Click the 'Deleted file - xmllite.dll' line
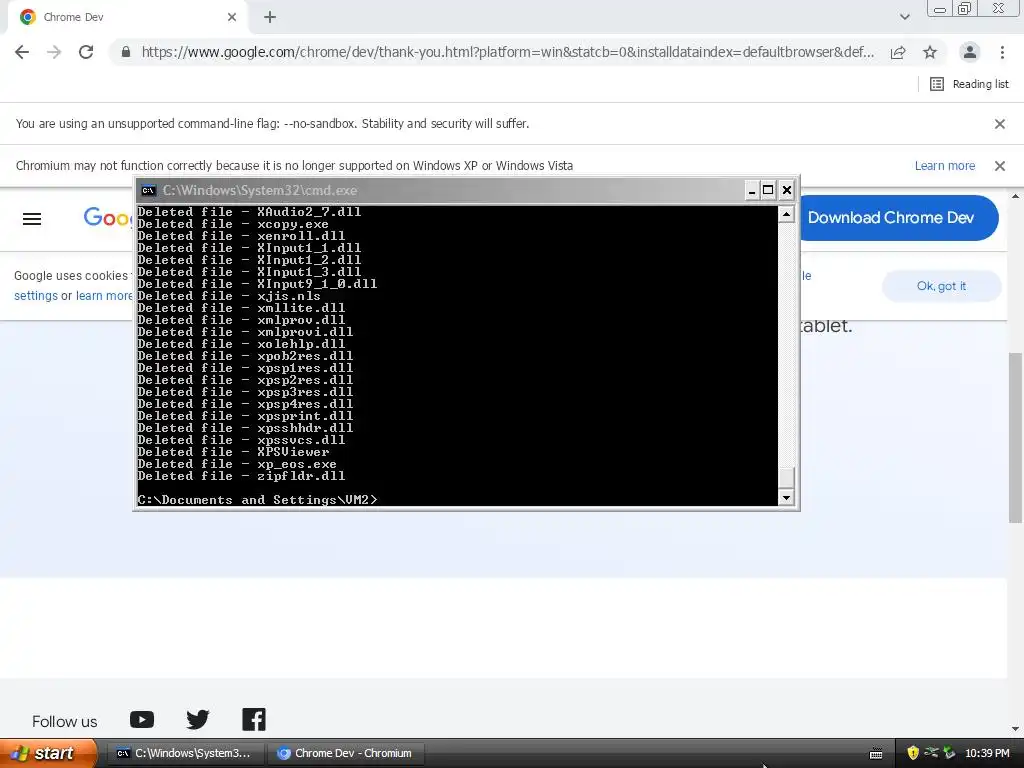 click(x=241, y=308)
